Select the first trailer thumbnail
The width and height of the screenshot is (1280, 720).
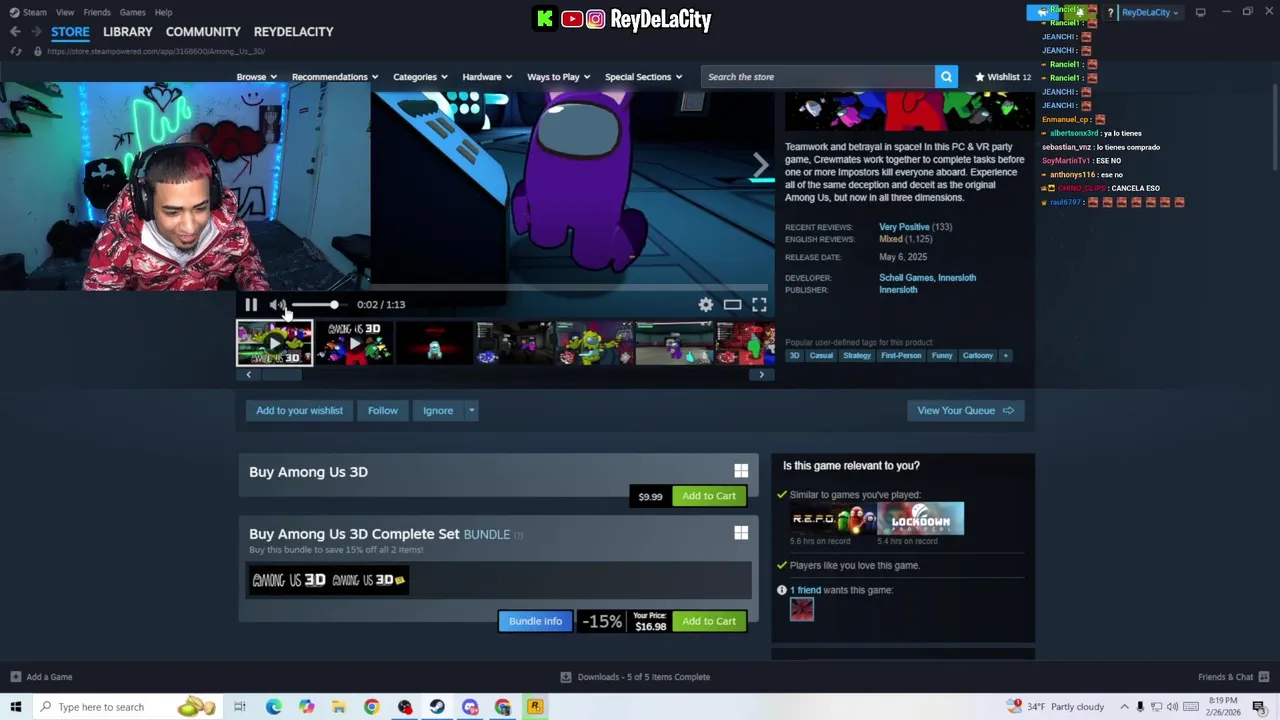pos(274,343)
